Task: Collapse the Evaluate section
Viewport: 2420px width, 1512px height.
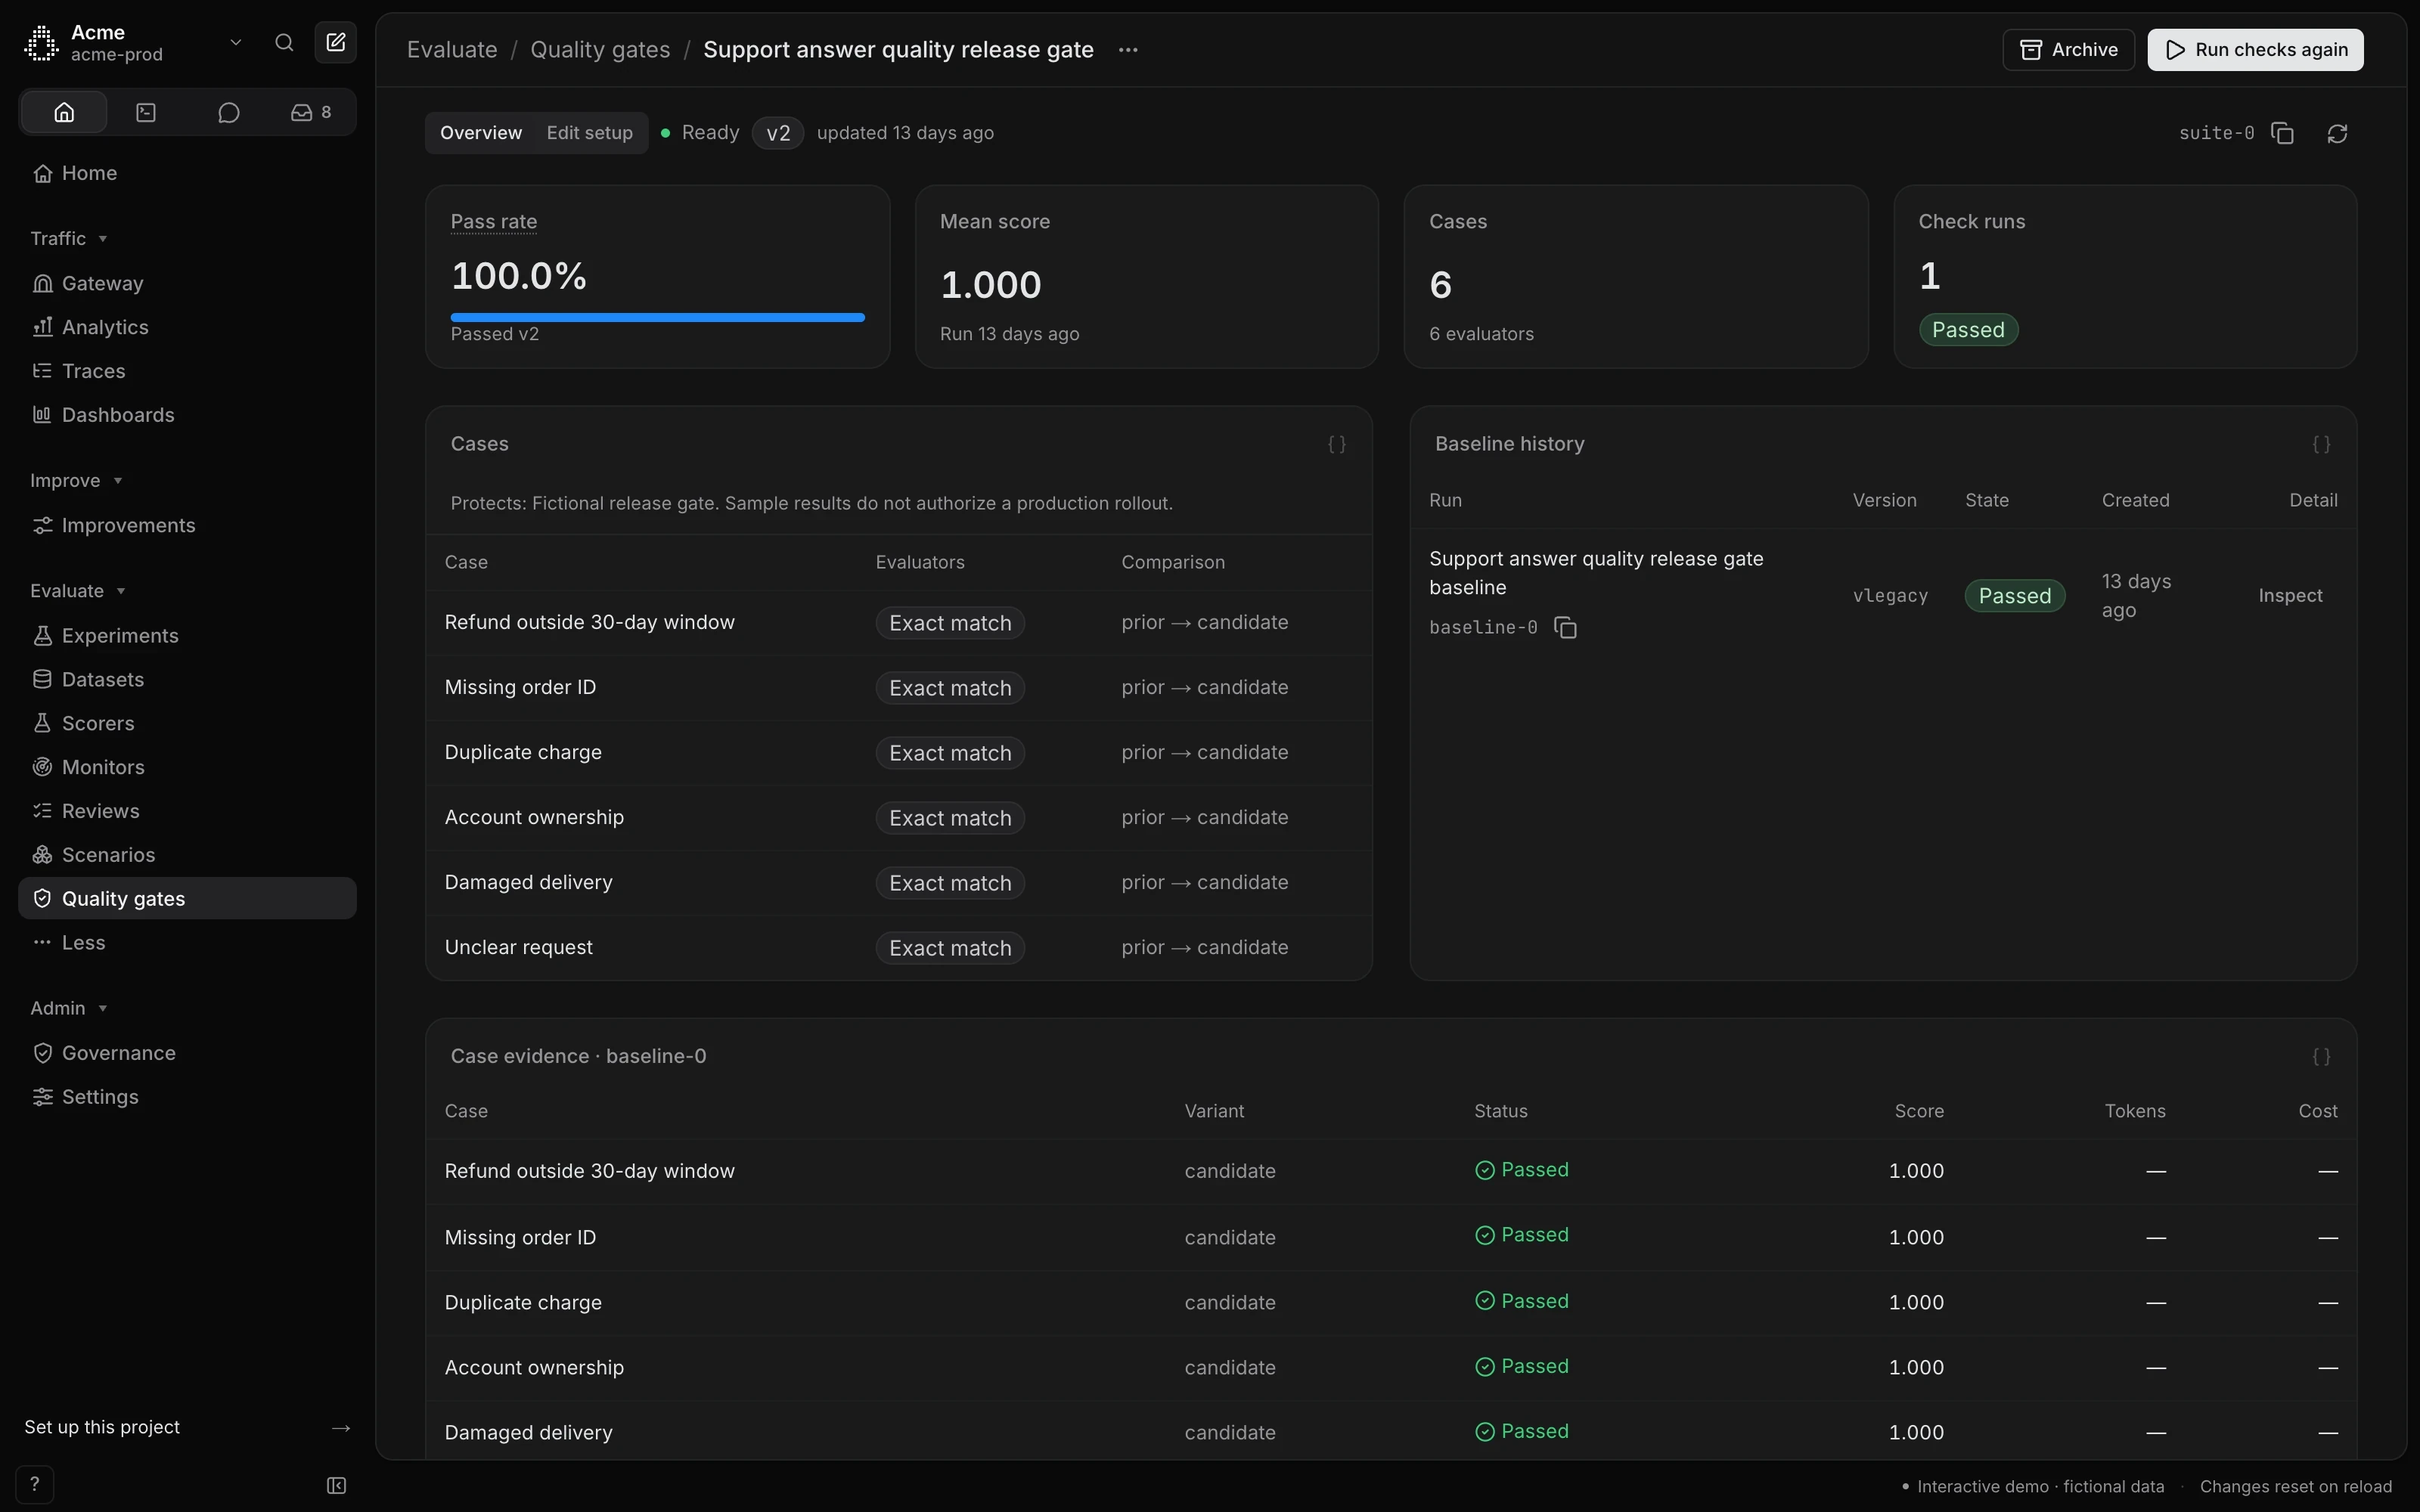Action: click(x=77, y=591)
